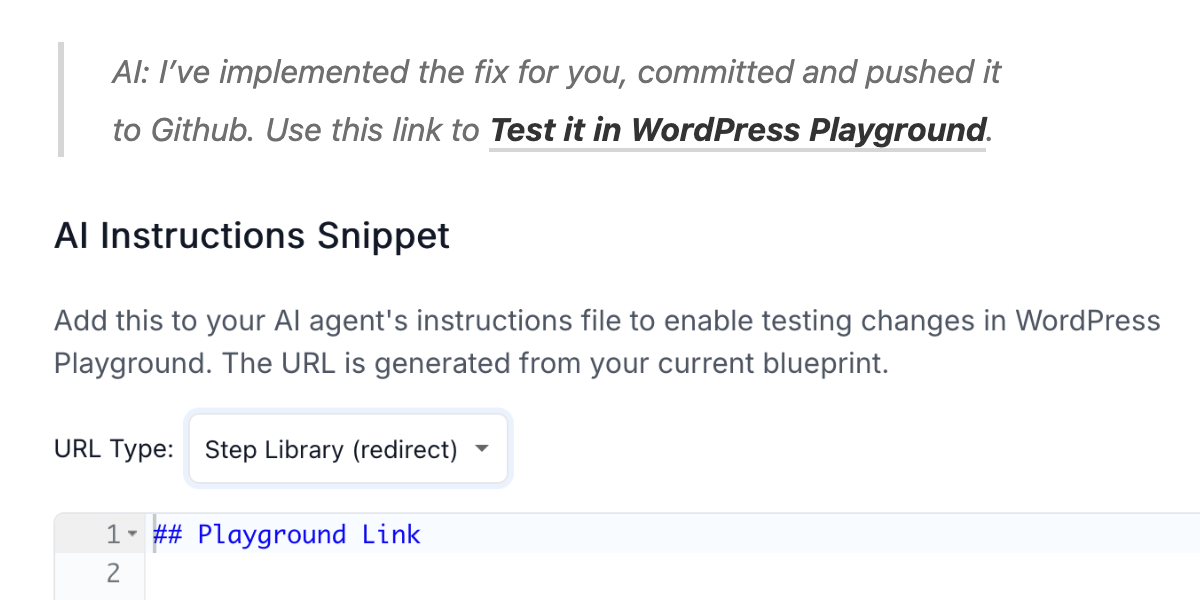Image resolution: width=1200 pixels, height=600 pixels.
Task: Click the "Step Library (redirect)" selected value text
Action: click(331, 450)
